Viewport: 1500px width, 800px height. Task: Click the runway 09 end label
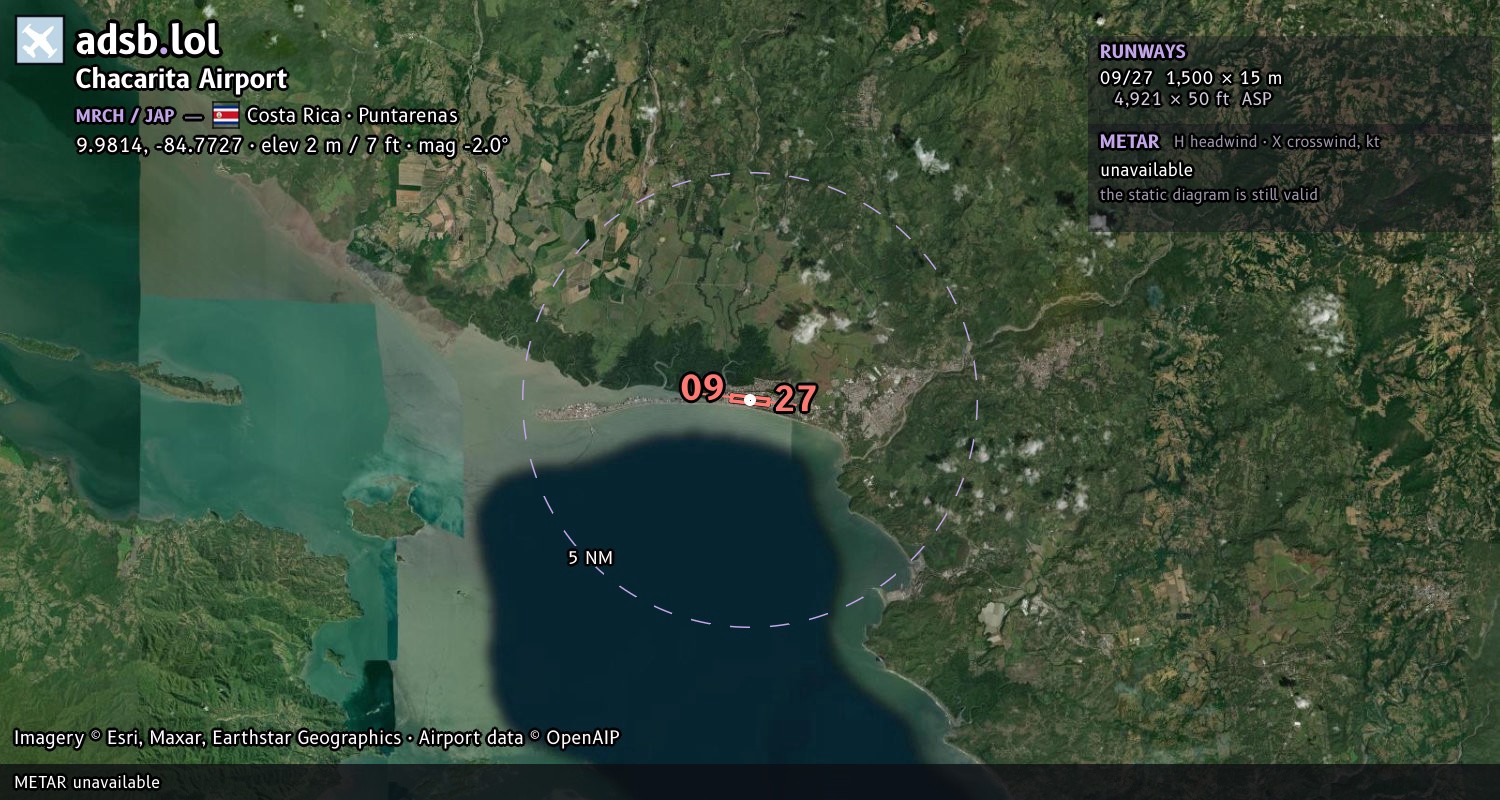(702, 388)
